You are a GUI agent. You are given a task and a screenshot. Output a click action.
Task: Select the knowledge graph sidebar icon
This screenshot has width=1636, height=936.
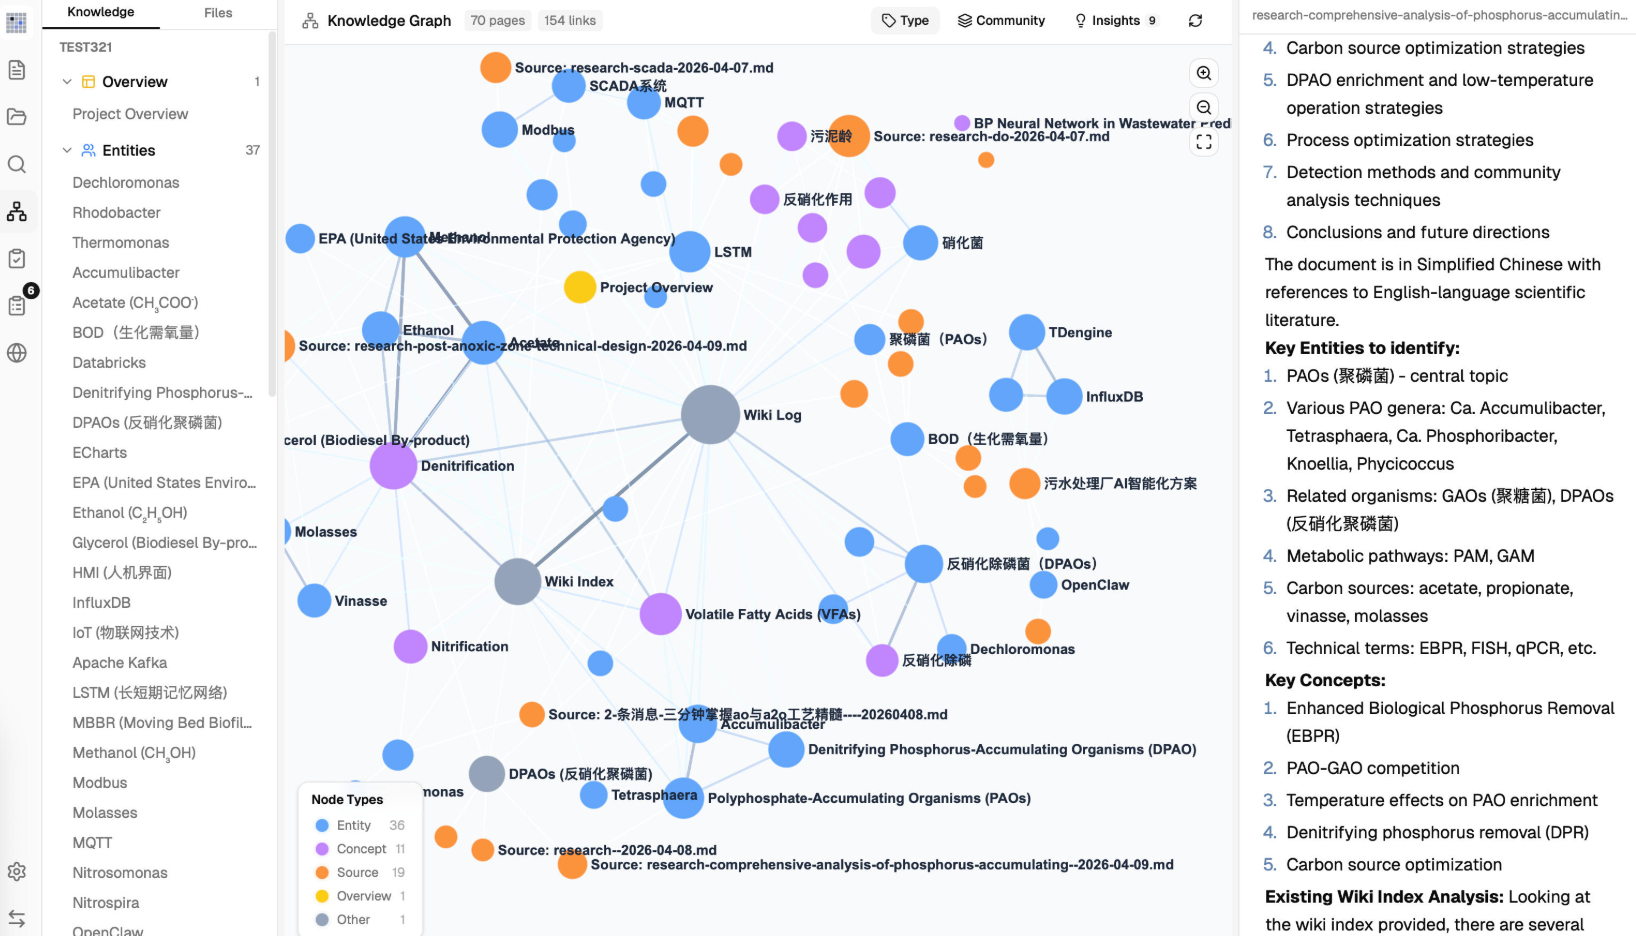17,211
